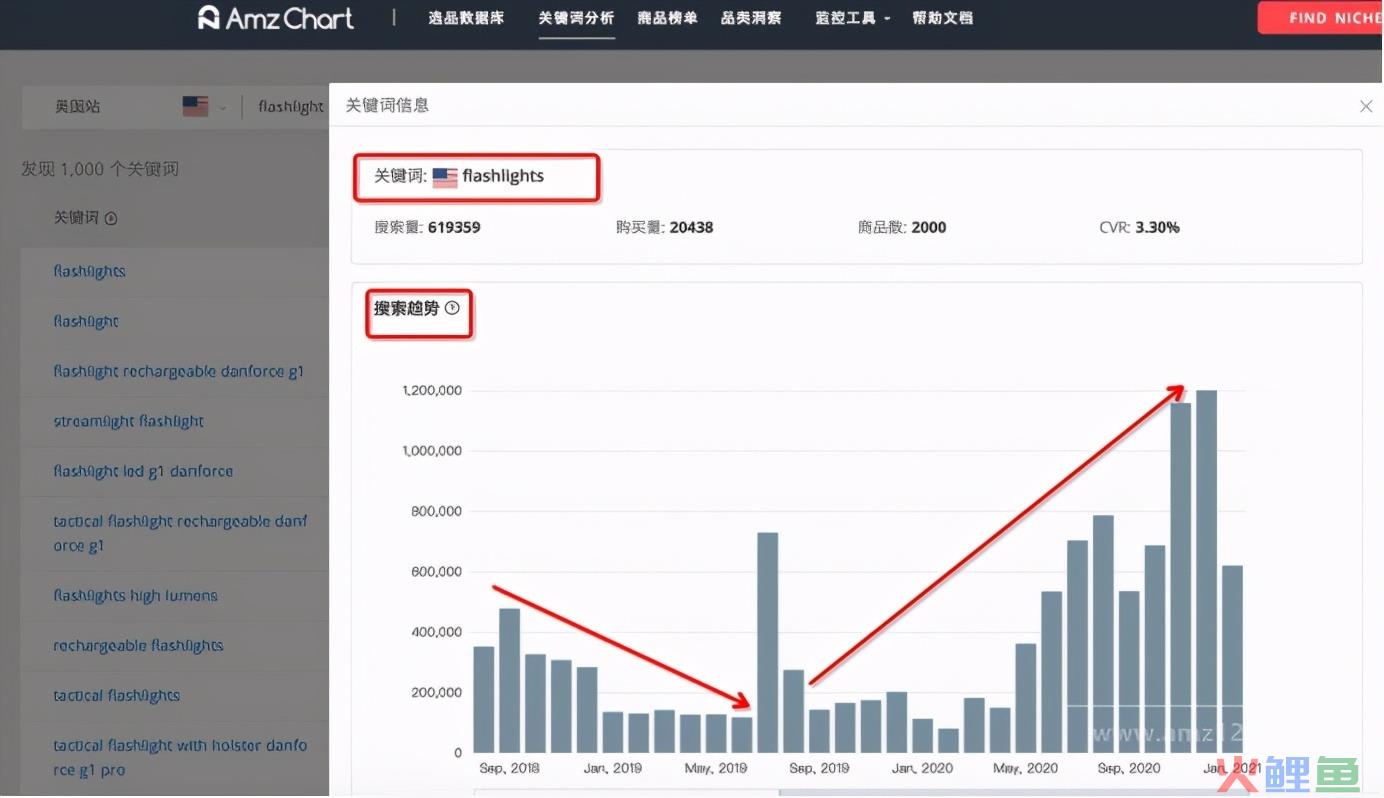1384x798 pixels.
Task: Click the help icon beside 搜索趋势
Action: [x=452, y=308]
